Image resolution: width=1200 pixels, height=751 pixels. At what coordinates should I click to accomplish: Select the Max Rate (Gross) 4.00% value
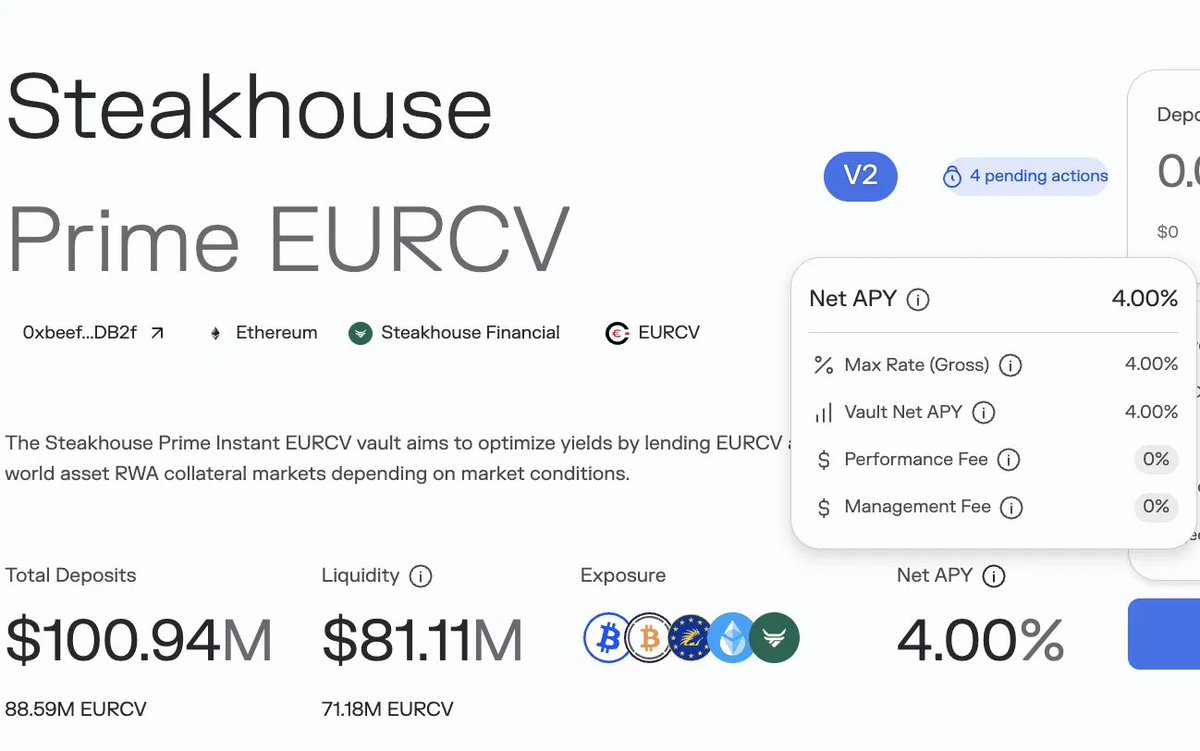[1152, 364]
